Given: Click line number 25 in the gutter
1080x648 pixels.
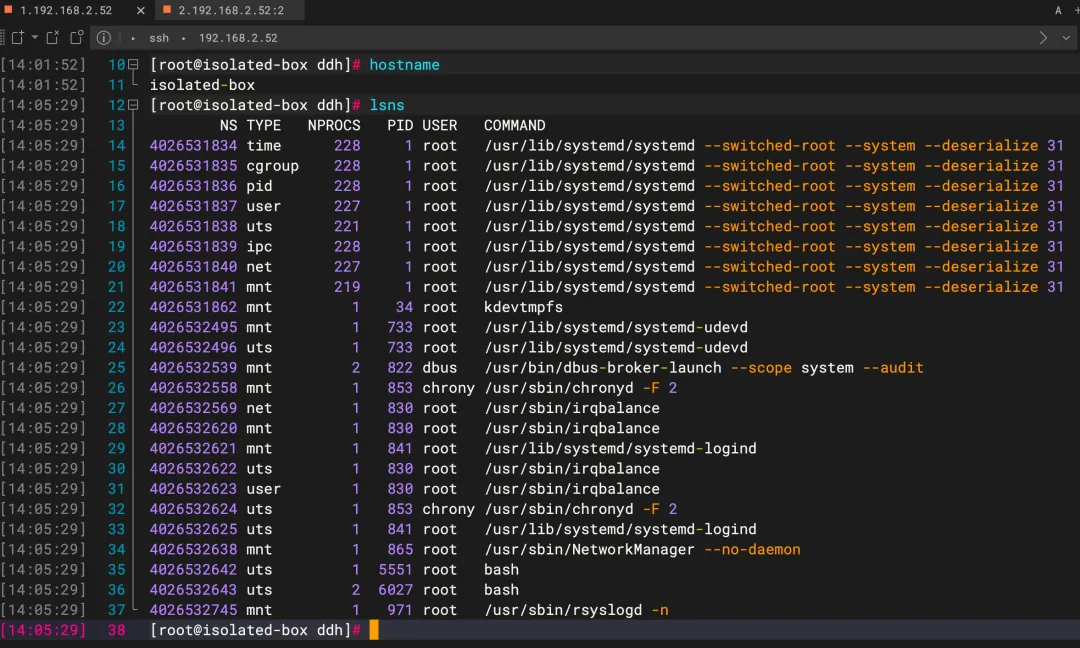Looking at the screenshot, I should click(x=117, y=368).
